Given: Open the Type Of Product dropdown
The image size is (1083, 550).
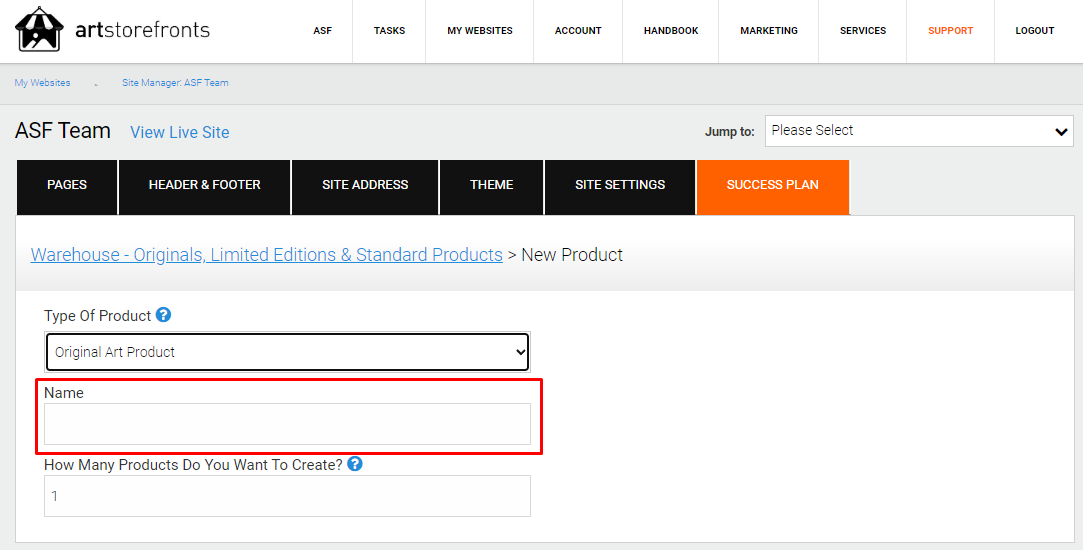Looking at the screenshot, I should pos(288,352).
